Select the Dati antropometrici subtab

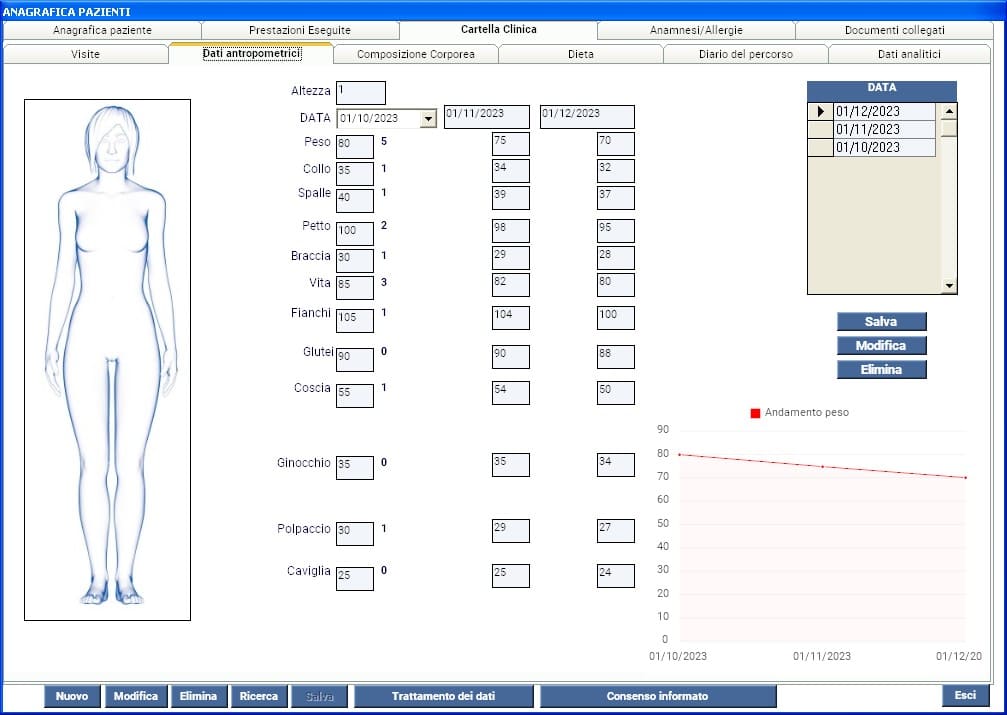251,53
